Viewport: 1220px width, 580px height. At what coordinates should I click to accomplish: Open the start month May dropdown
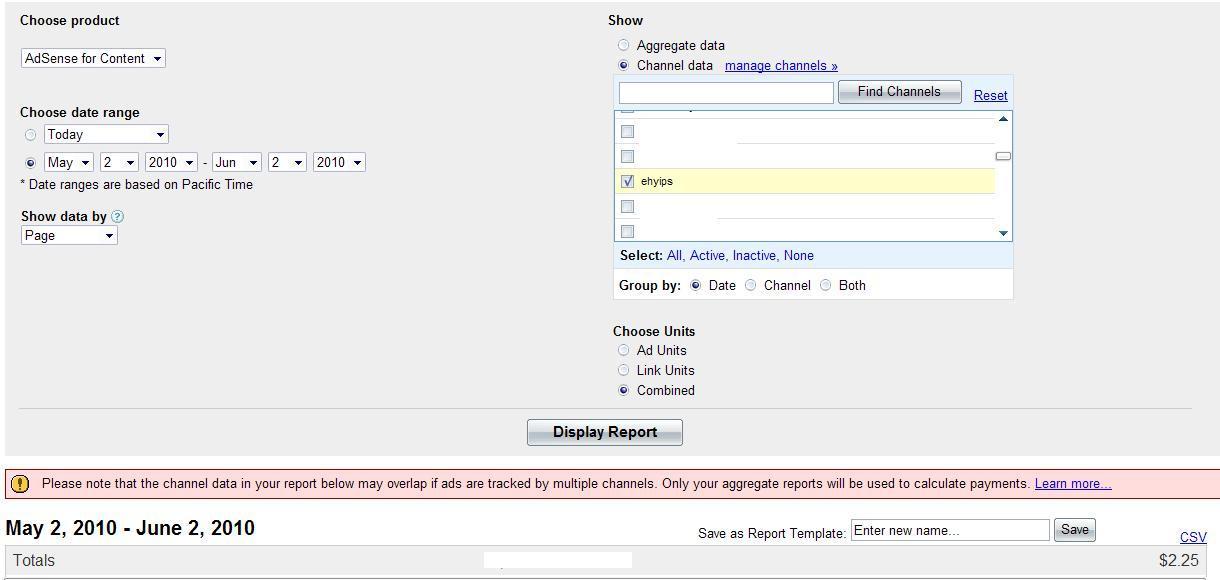[x=69, y=162]
